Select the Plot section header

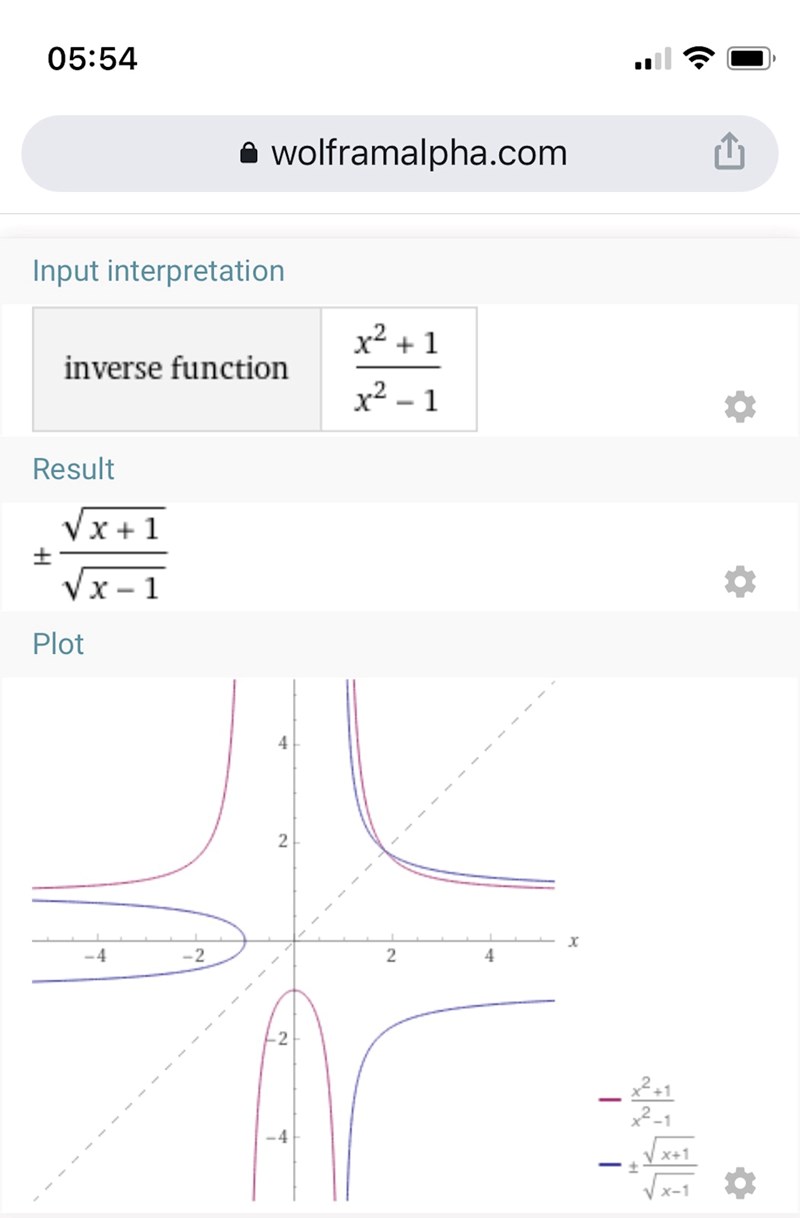tap(58, 644)
